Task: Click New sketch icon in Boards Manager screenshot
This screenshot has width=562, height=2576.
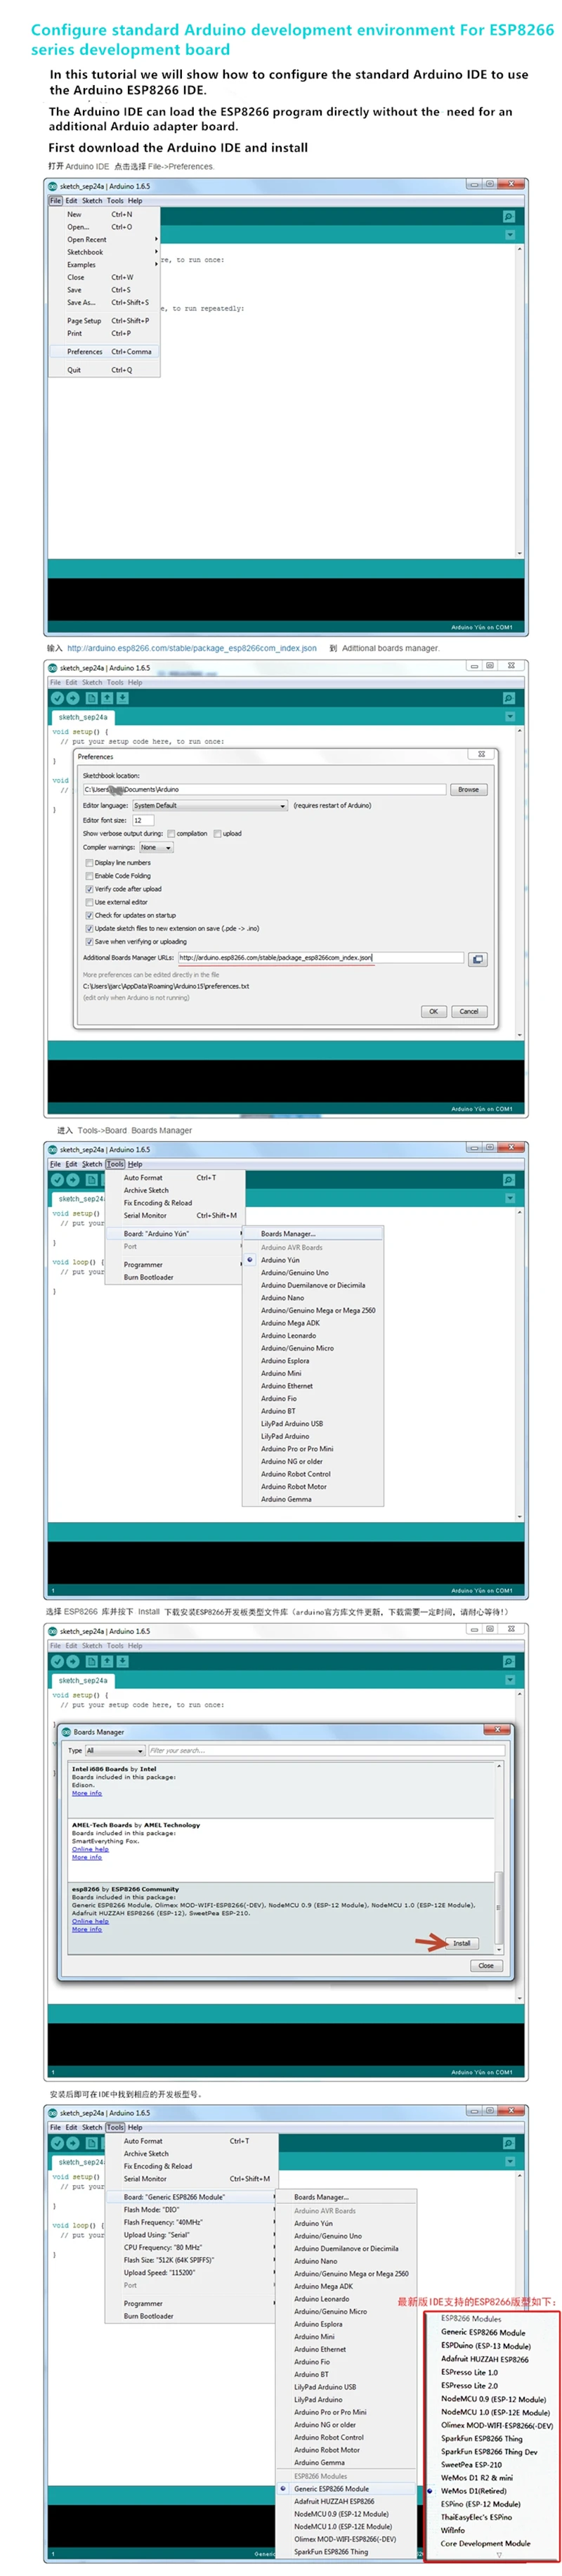Action: pyautogui.click(x=91, y=1661)
